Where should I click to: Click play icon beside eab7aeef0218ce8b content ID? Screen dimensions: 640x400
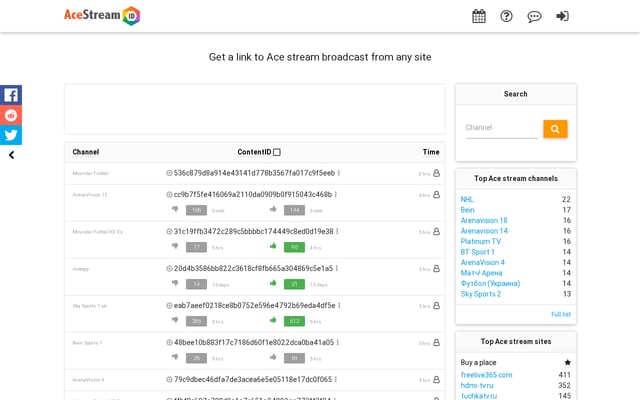pos(169,306)
